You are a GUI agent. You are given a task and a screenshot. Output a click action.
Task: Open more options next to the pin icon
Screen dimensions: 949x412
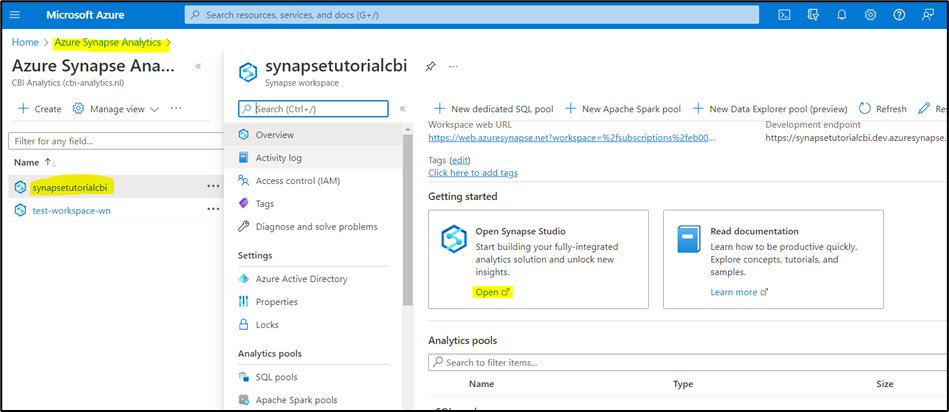pos(453,67)
